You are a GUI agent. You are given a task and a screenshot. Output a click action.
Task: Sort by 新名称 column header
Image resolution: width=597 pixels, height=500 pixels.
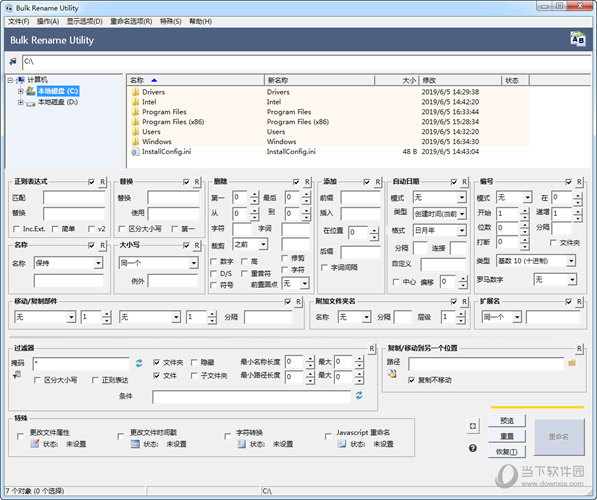click(x=319, y=80)
